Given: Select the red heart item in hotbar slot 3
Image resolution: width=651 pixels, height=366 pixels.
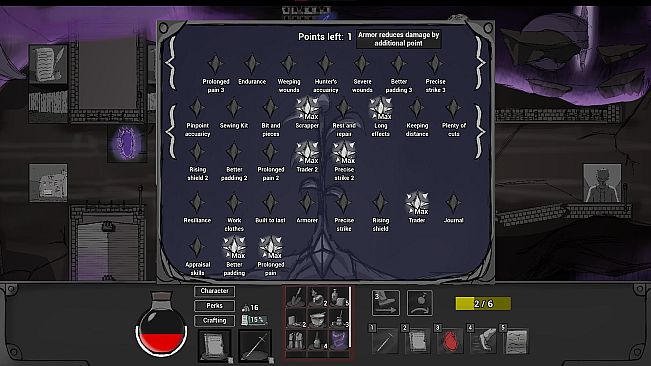Looking at the screenshot, I should 450,340.
